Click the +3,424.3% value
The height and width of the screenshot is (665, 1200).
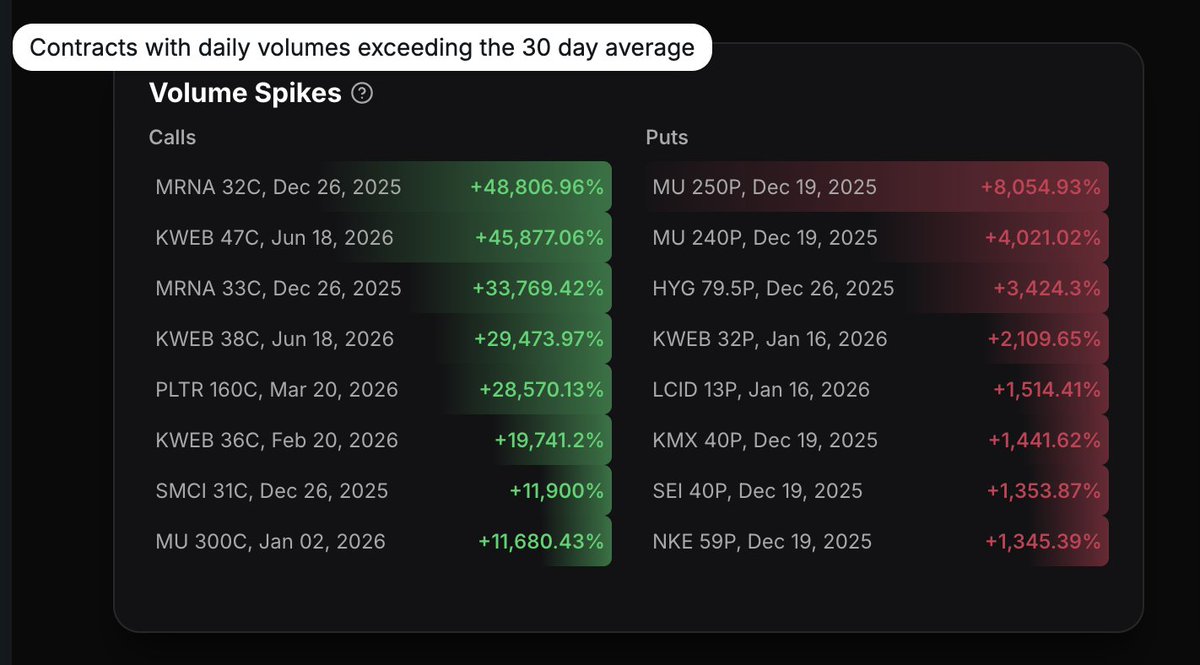(x=1047, y=288)
